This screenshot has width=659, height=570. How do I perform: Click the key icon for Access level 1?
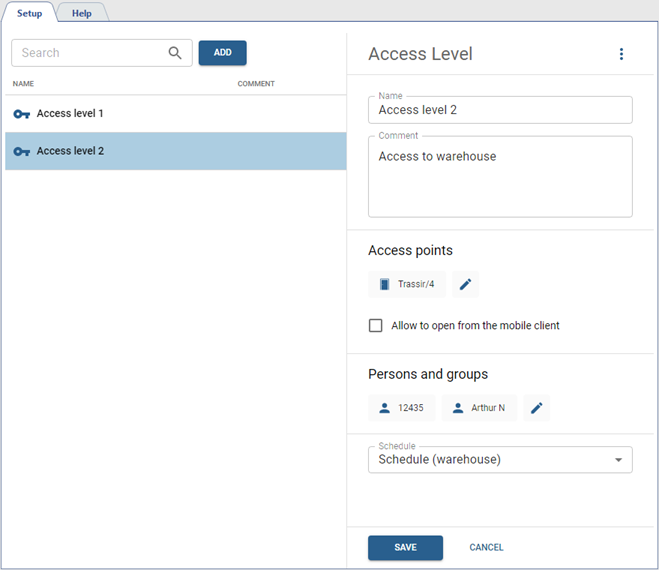[x=22, y=114]
